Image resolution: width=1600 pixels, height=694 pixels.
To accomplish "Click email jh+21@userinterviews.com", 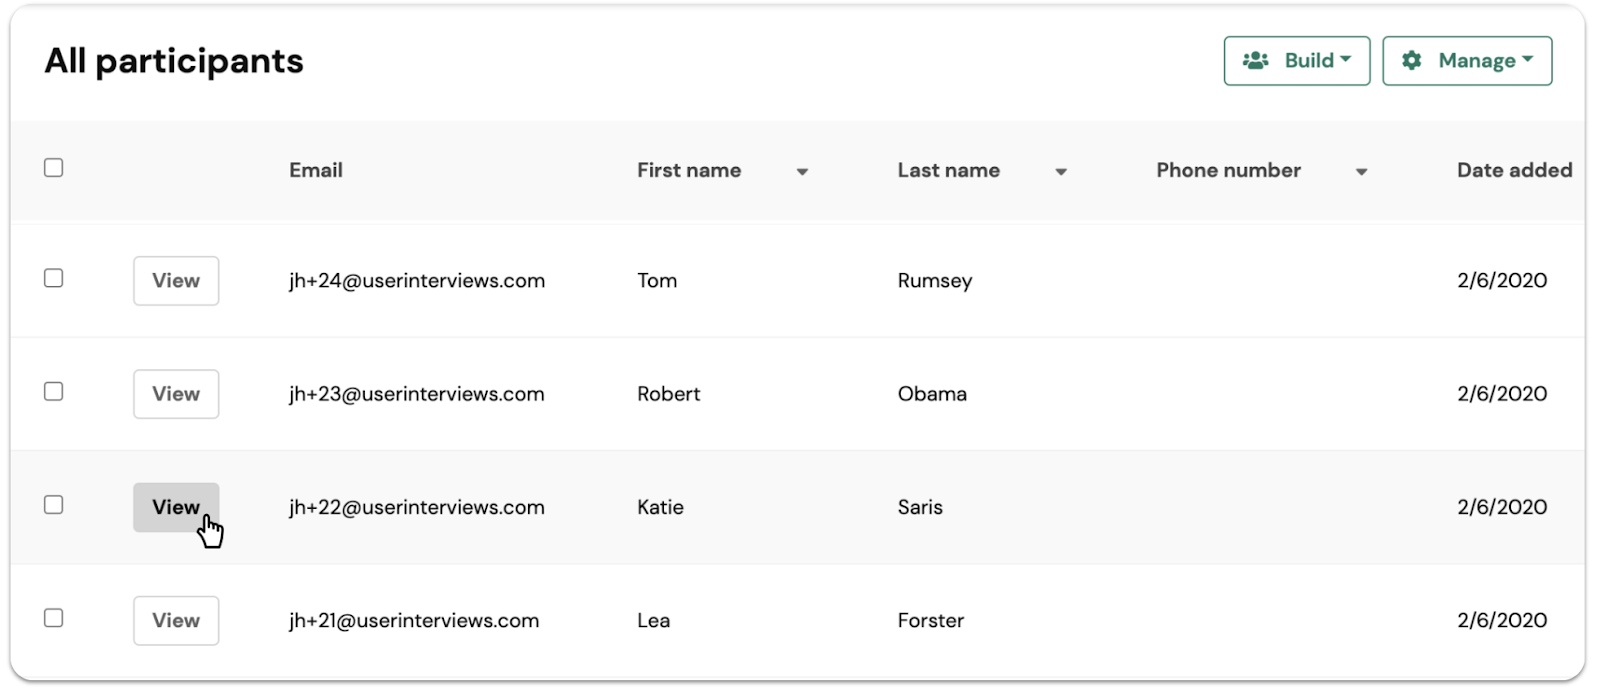I will pyautogui.click(x=414, y=620).
